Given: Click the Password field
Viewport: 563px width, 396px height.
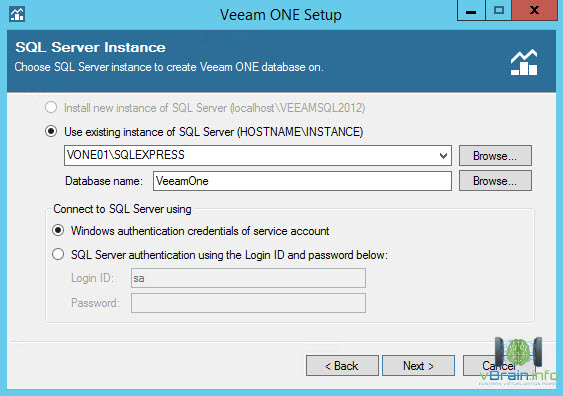Looking at the screenshot, I should click(x=248, y=303).
